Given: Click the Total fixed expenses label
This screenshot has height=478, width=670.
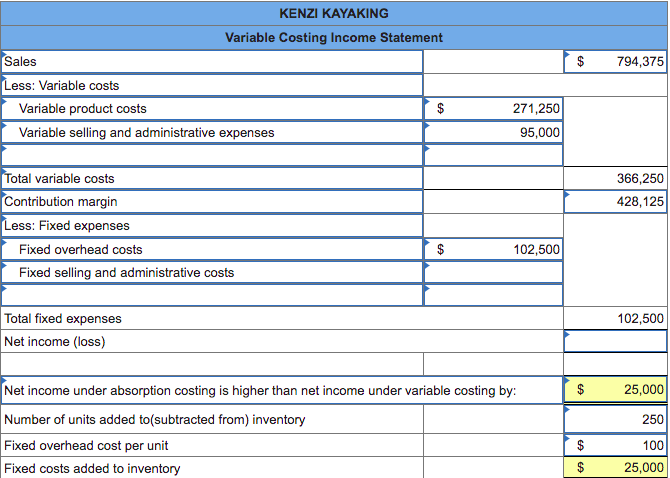Looking at the screenshot, I should [x=63, y=319].
